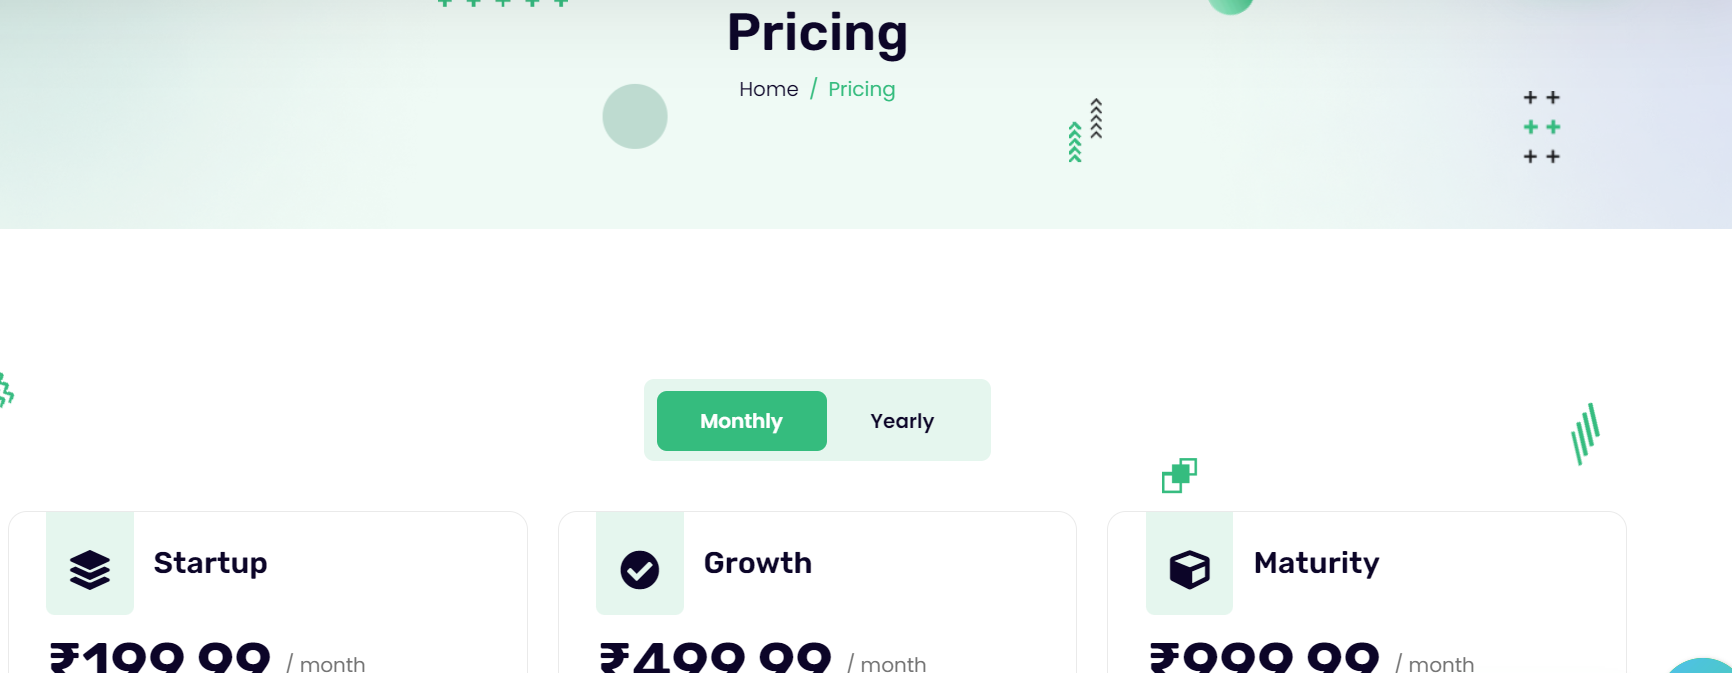This screenshot has height=673, width=1732.
Task: Go to Home breadcrumb link
Action: (x=768, y=89)
